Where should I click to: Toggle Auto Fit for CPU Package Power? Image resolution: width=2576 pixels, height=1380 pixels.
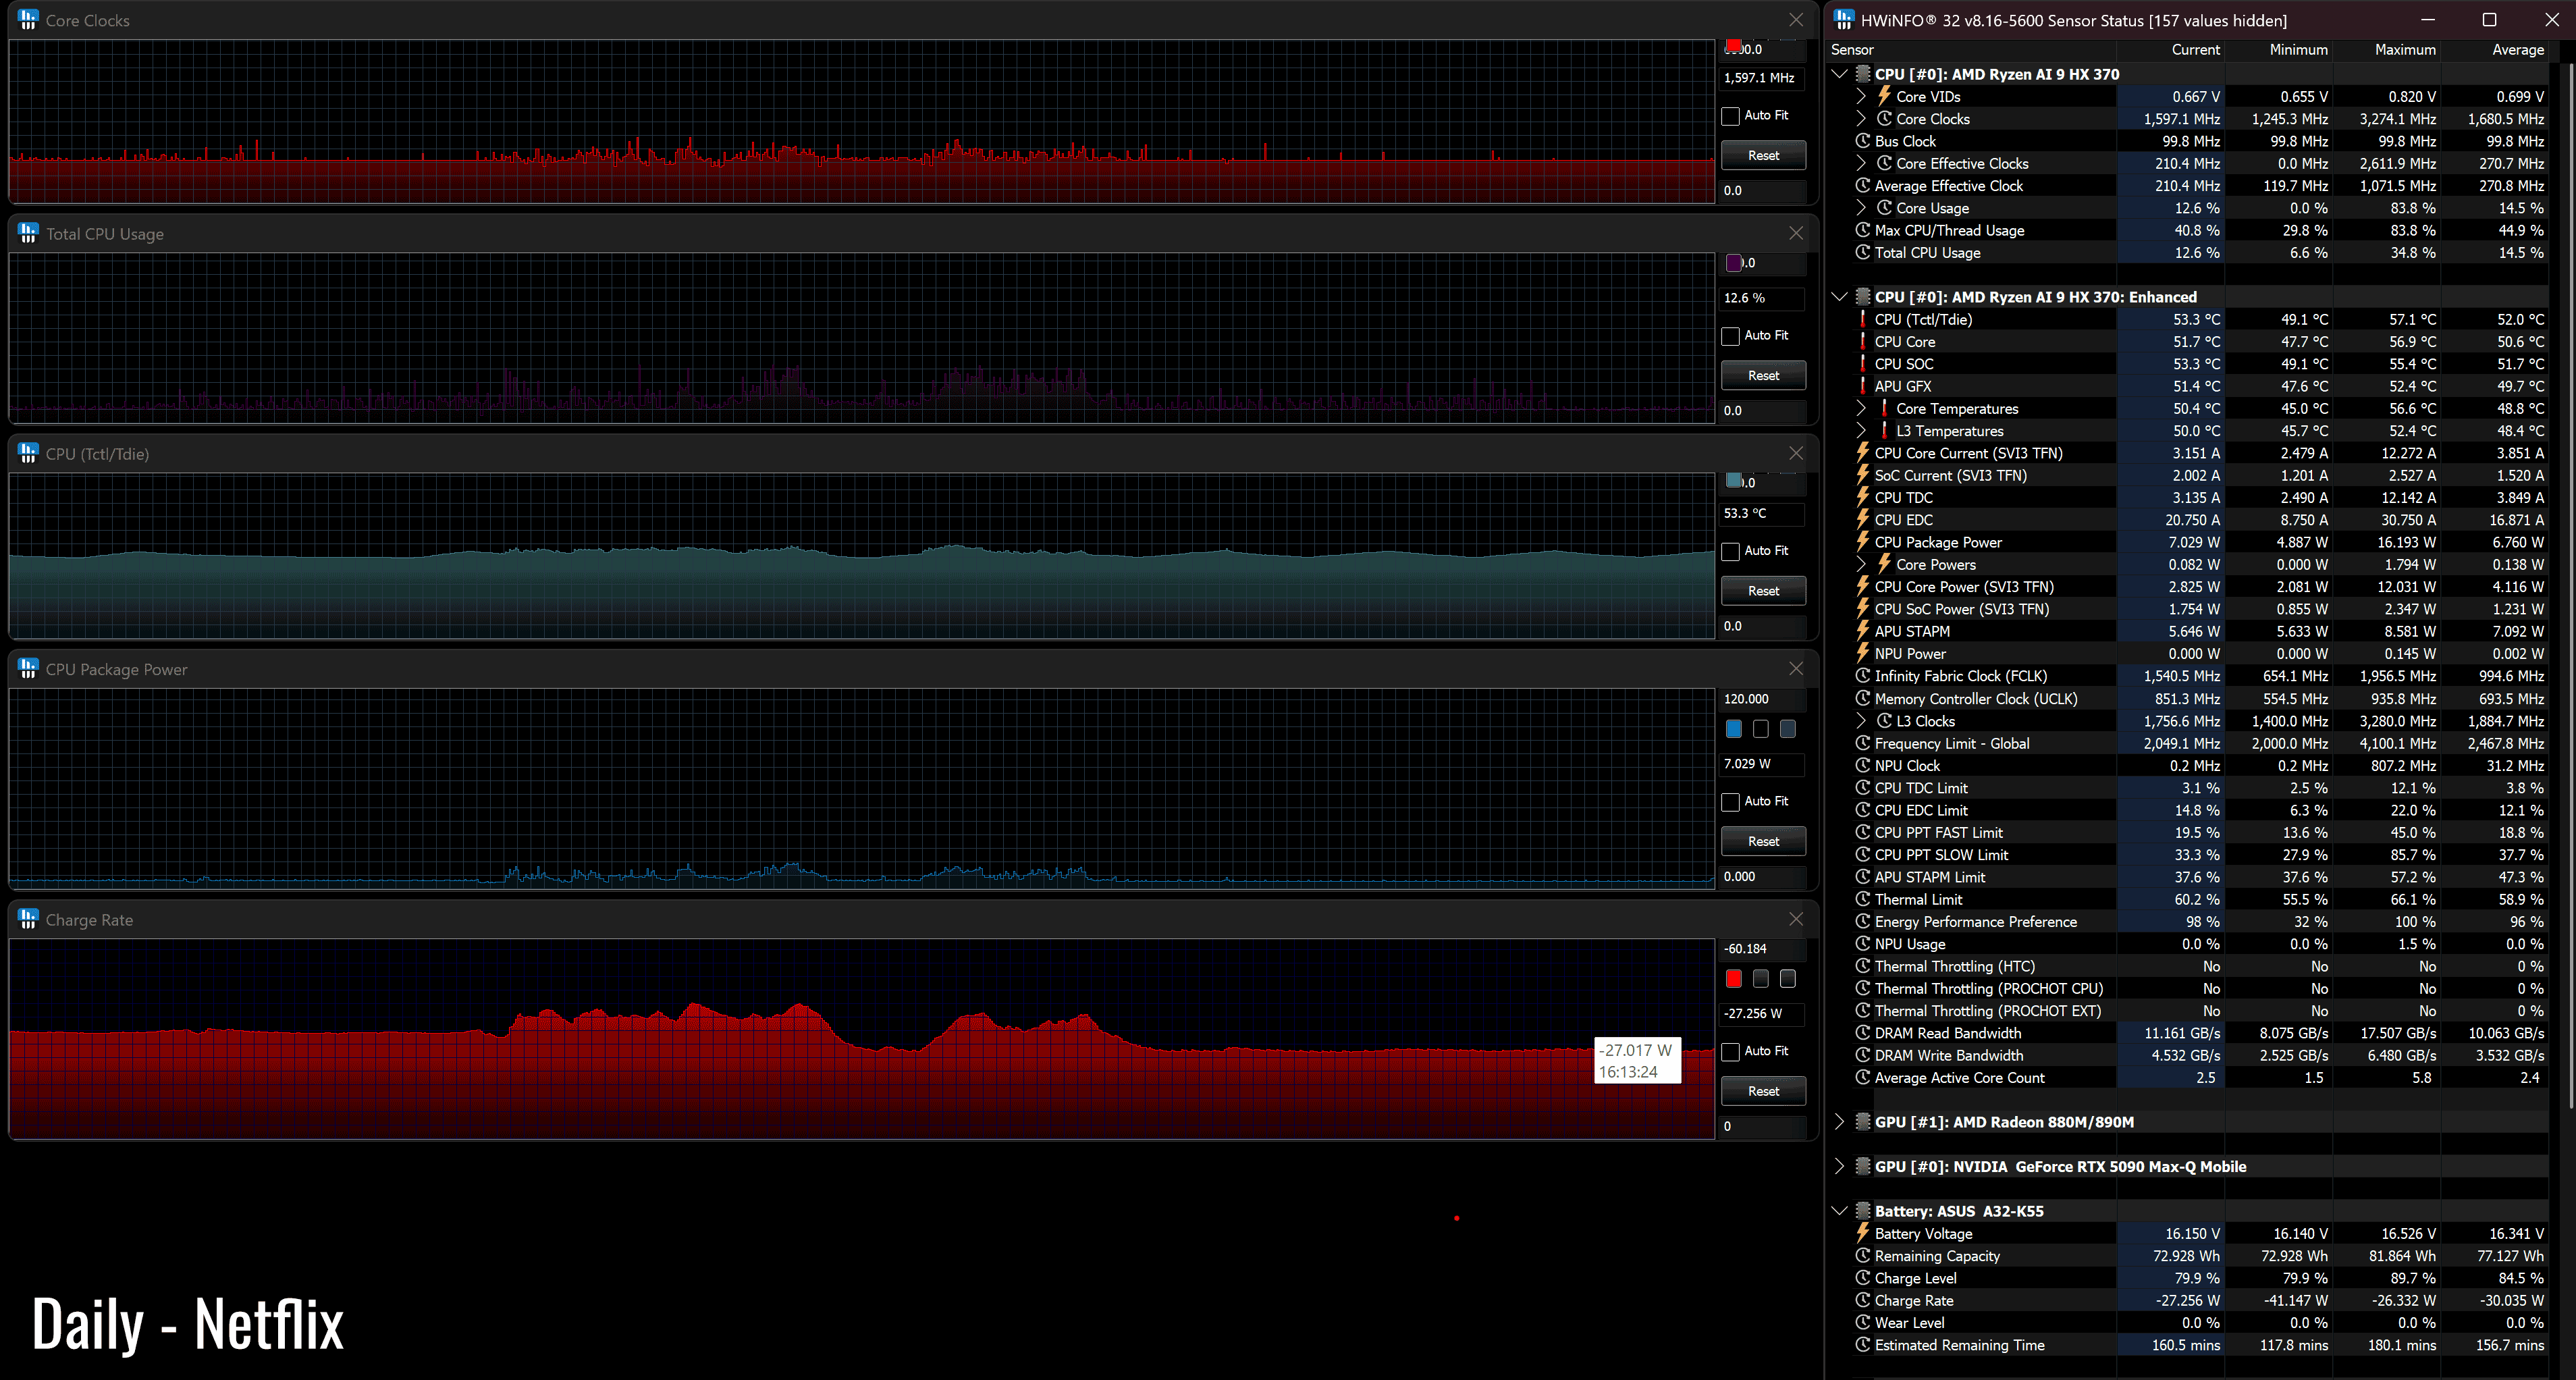1730,802
